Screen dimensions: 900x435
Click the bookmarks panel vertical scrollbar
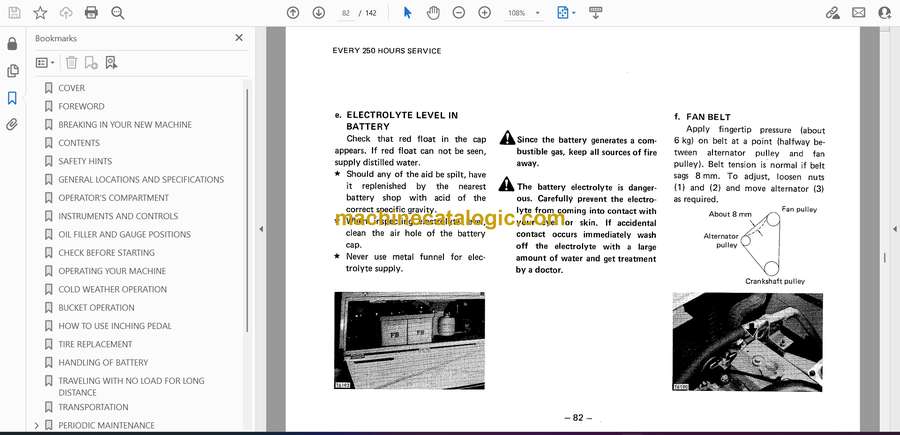(247, 210)
